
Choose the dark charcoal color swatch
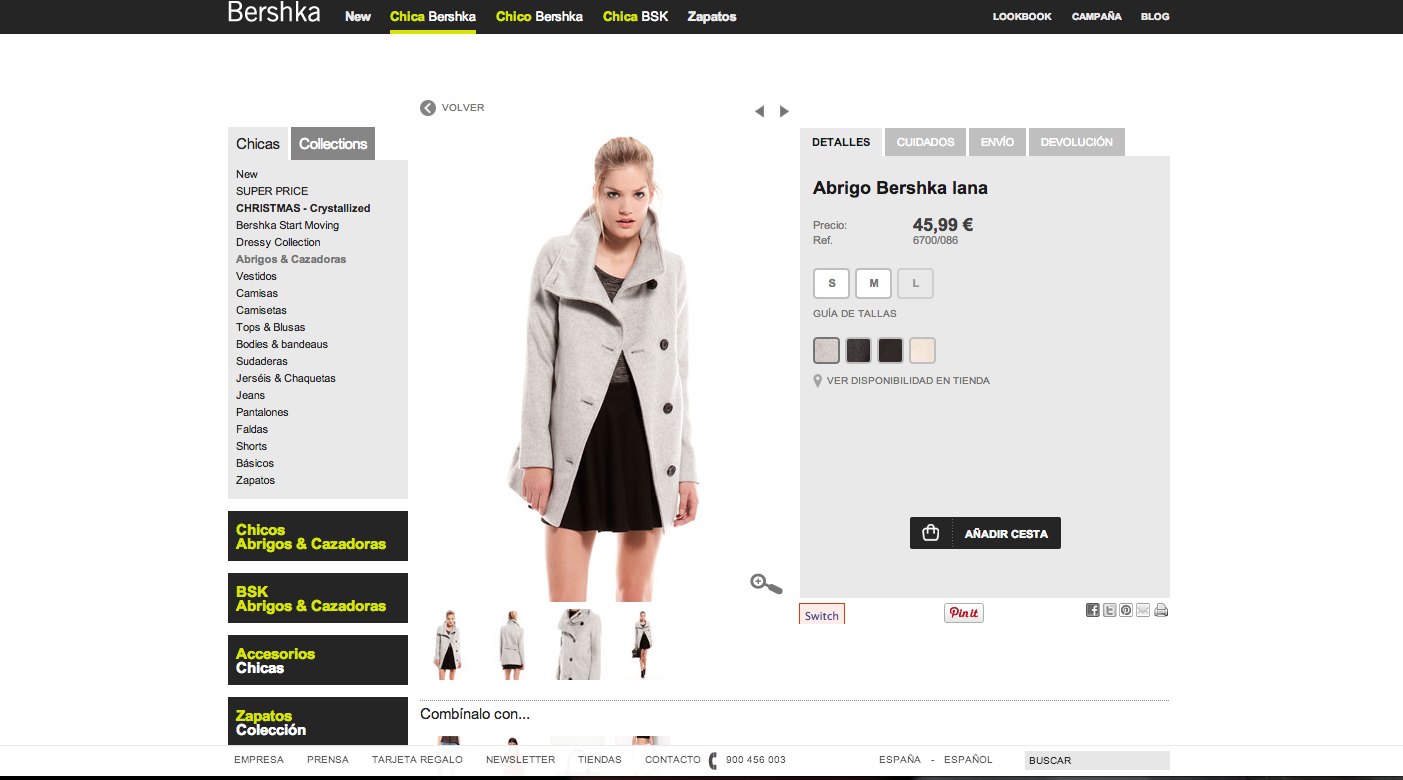click(859, 351)
